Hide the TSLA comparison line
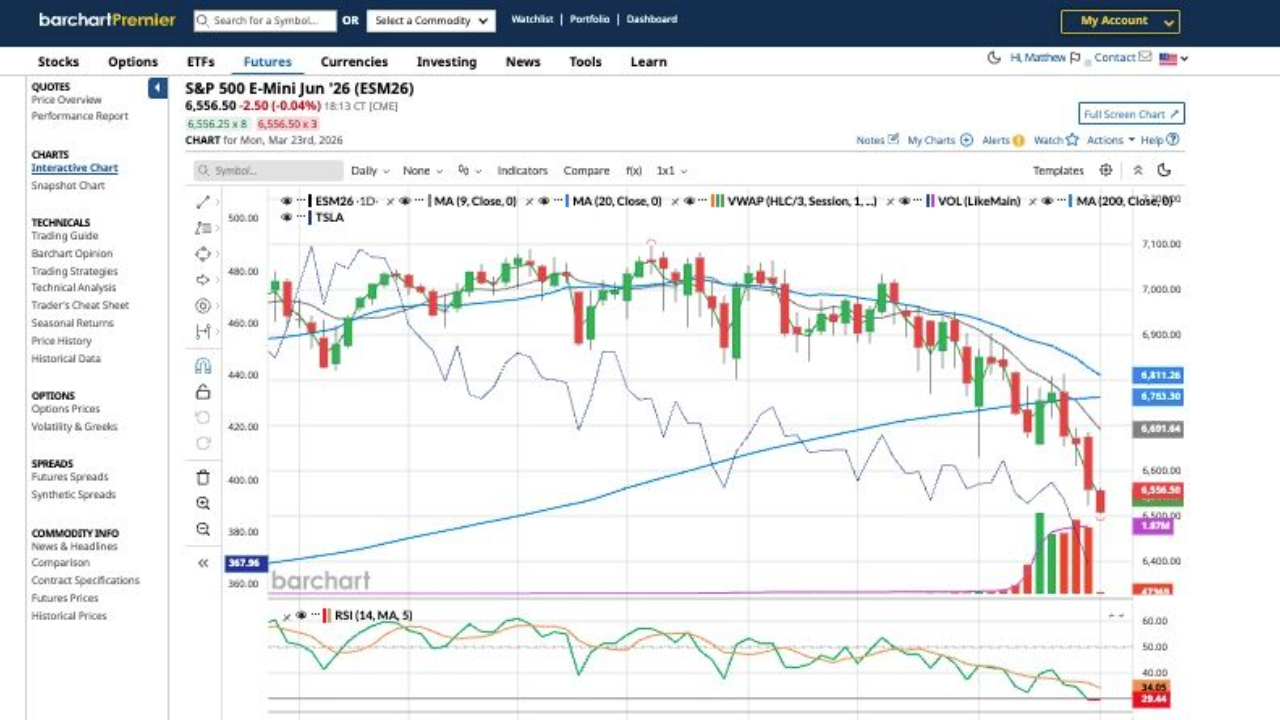This screenshot has width=1280, height=720. 287,217
